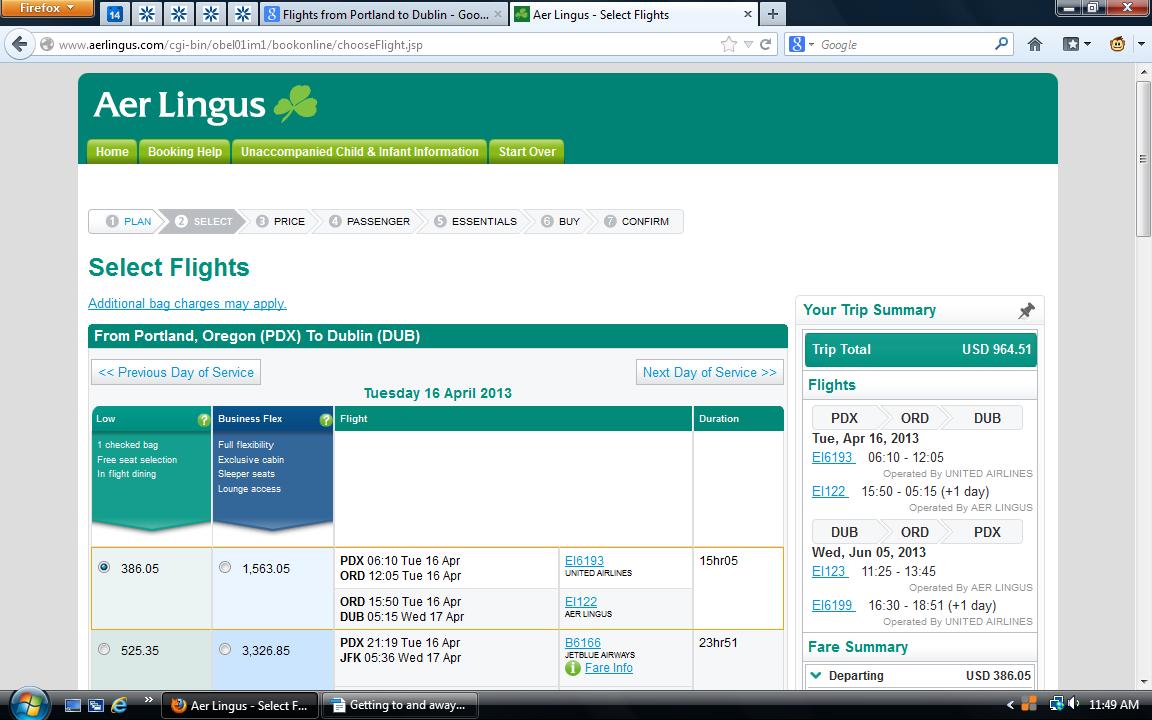Viewport: 1152px width, 720px height.
Task: Open the Booking Help menu item
Action: [185, 152]
